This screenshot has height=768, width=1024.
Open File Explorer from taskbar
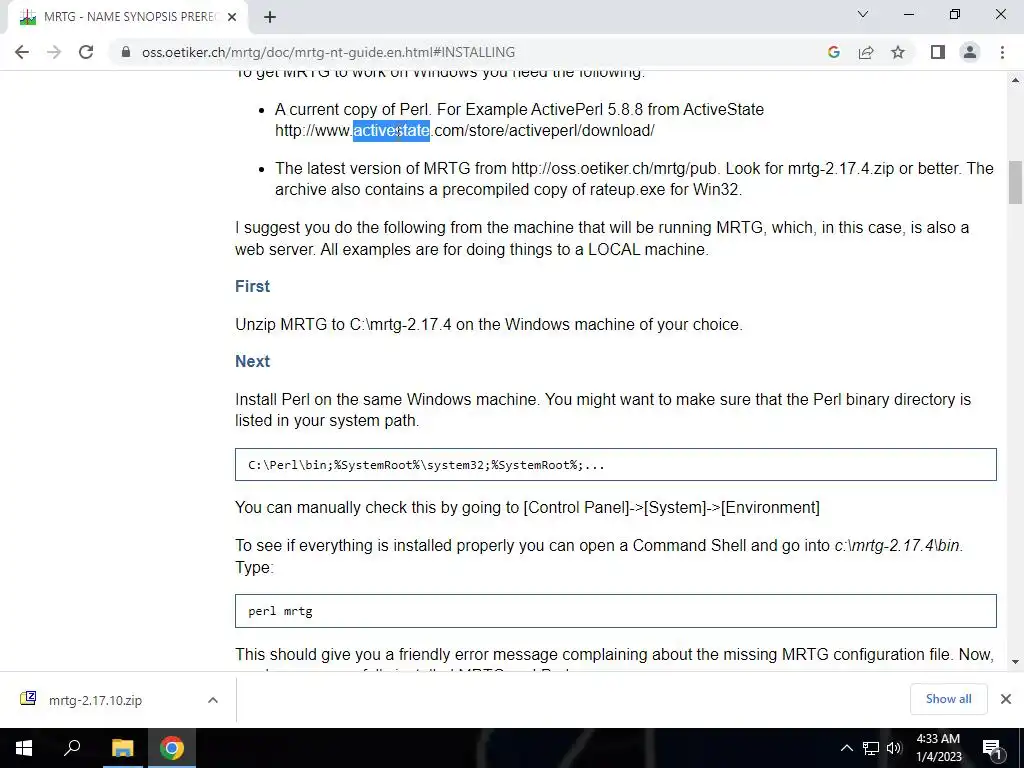pos(122,748)
